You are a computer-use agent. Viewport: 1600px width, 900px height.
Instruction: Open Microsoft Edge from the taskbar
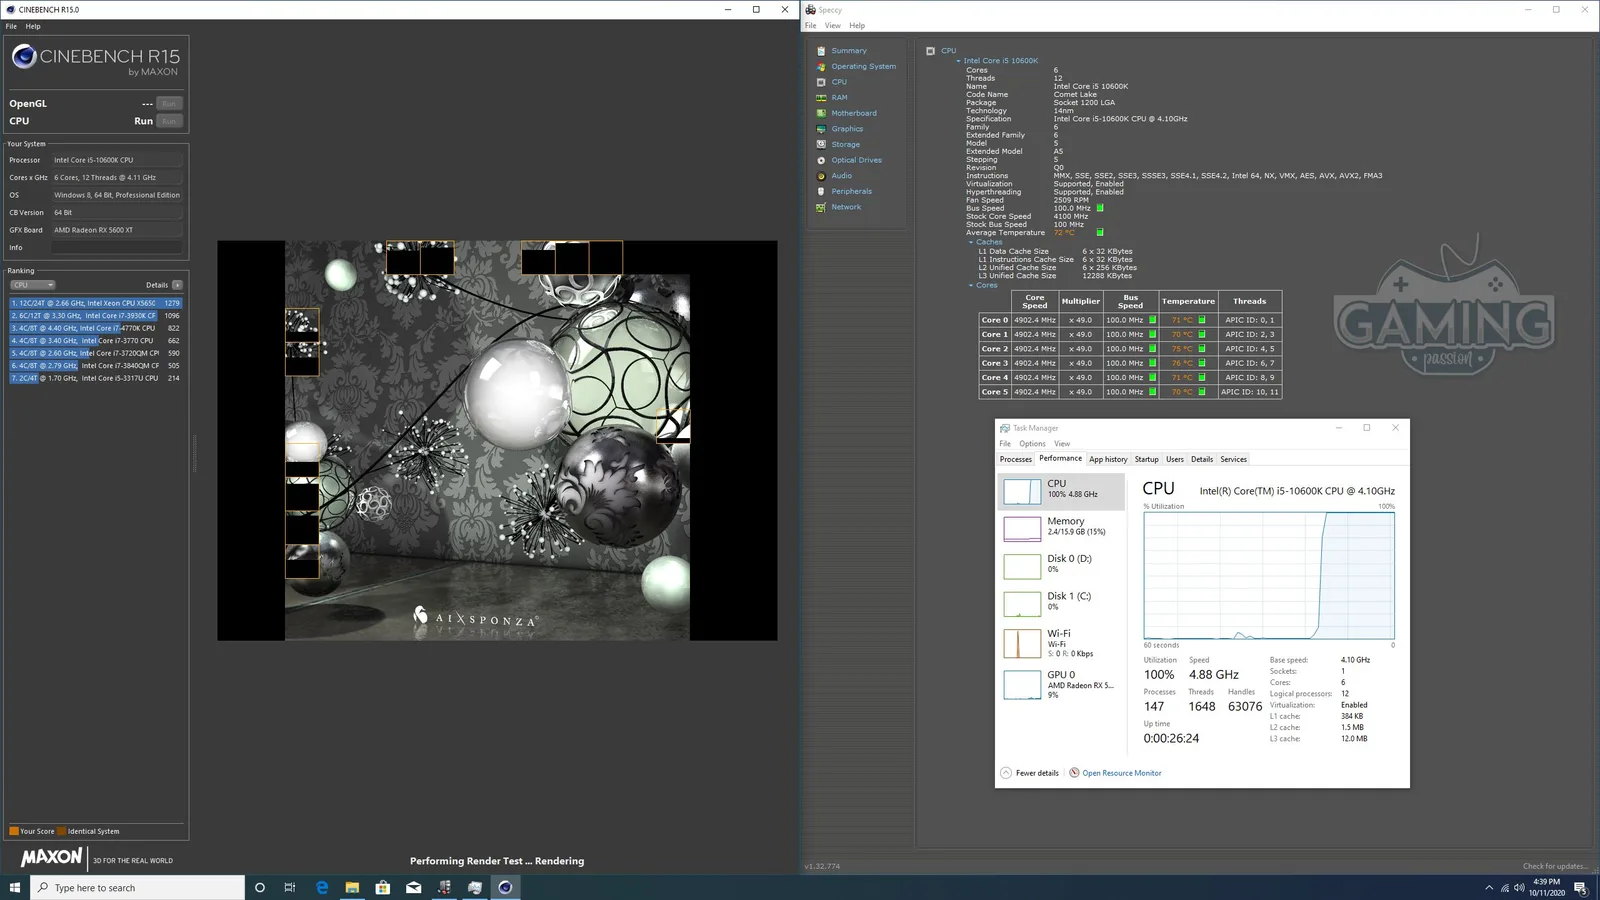pyautogui.click(x=322, y=887)
